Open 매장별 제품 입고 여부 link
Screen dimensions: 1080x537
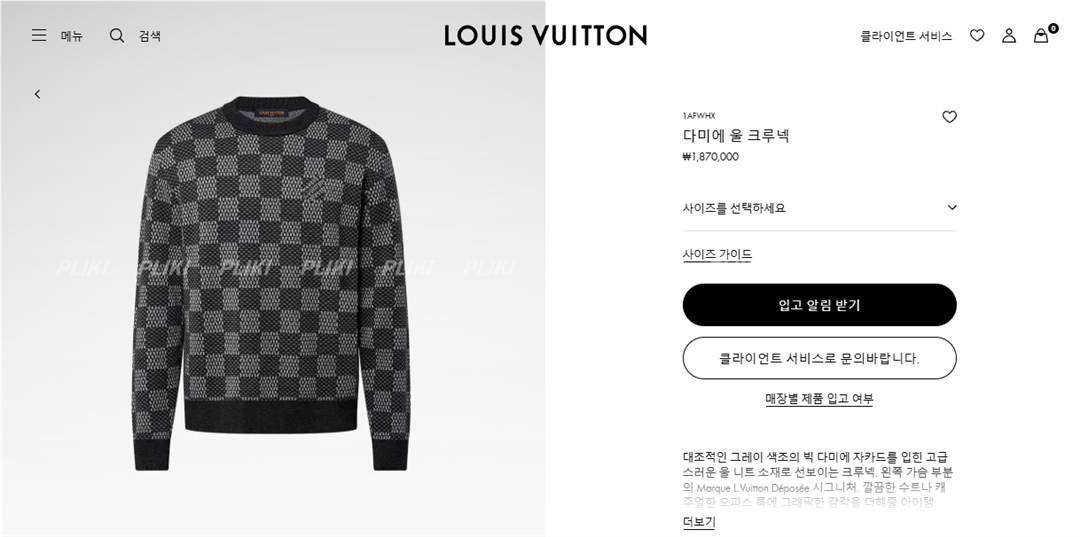tap(820, 399)
